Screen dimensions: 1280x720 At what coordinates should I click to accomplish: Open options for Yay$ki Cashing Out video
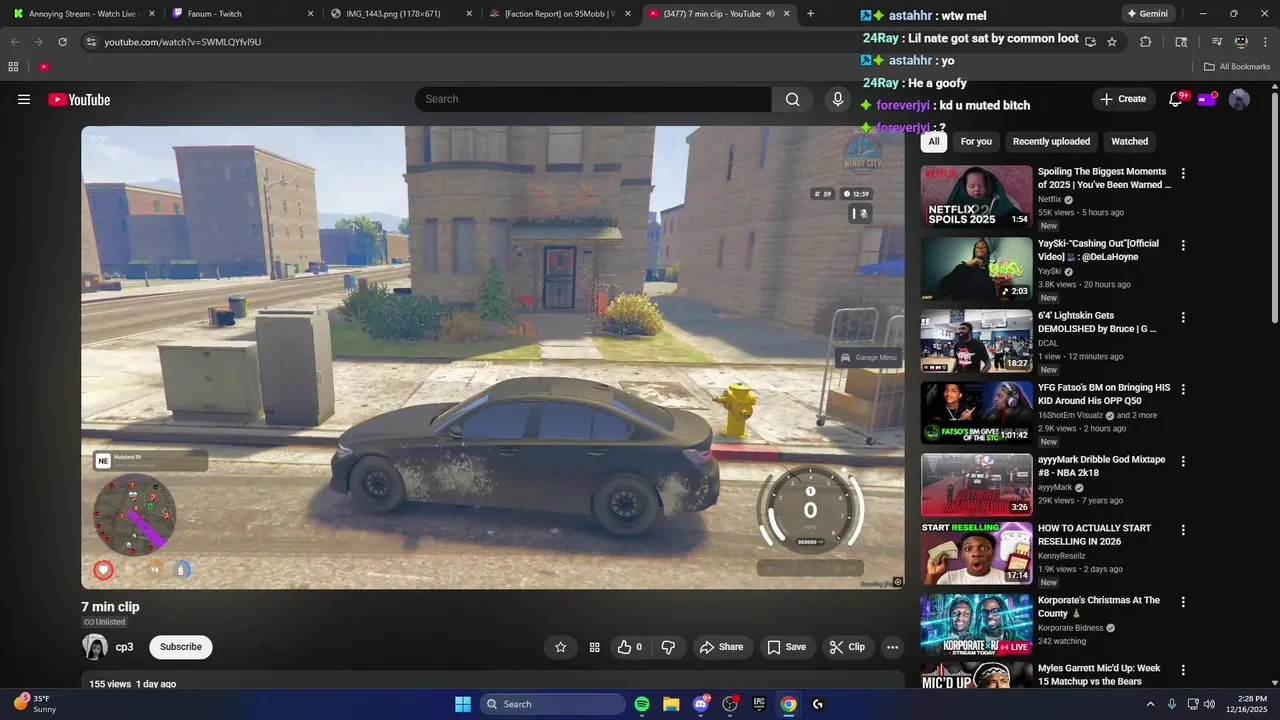(1183, 245)
